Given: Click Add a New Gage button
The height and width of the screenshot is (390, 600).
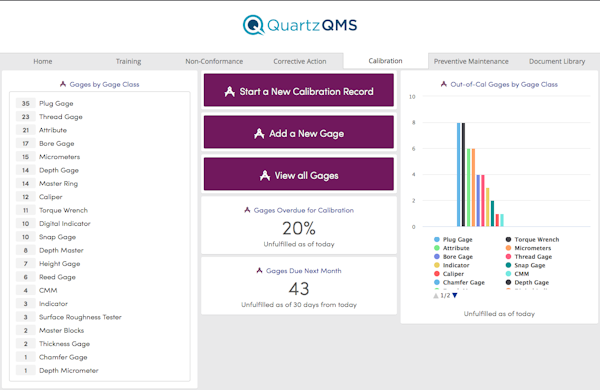Looking at the screenshot, I should 298,132.
